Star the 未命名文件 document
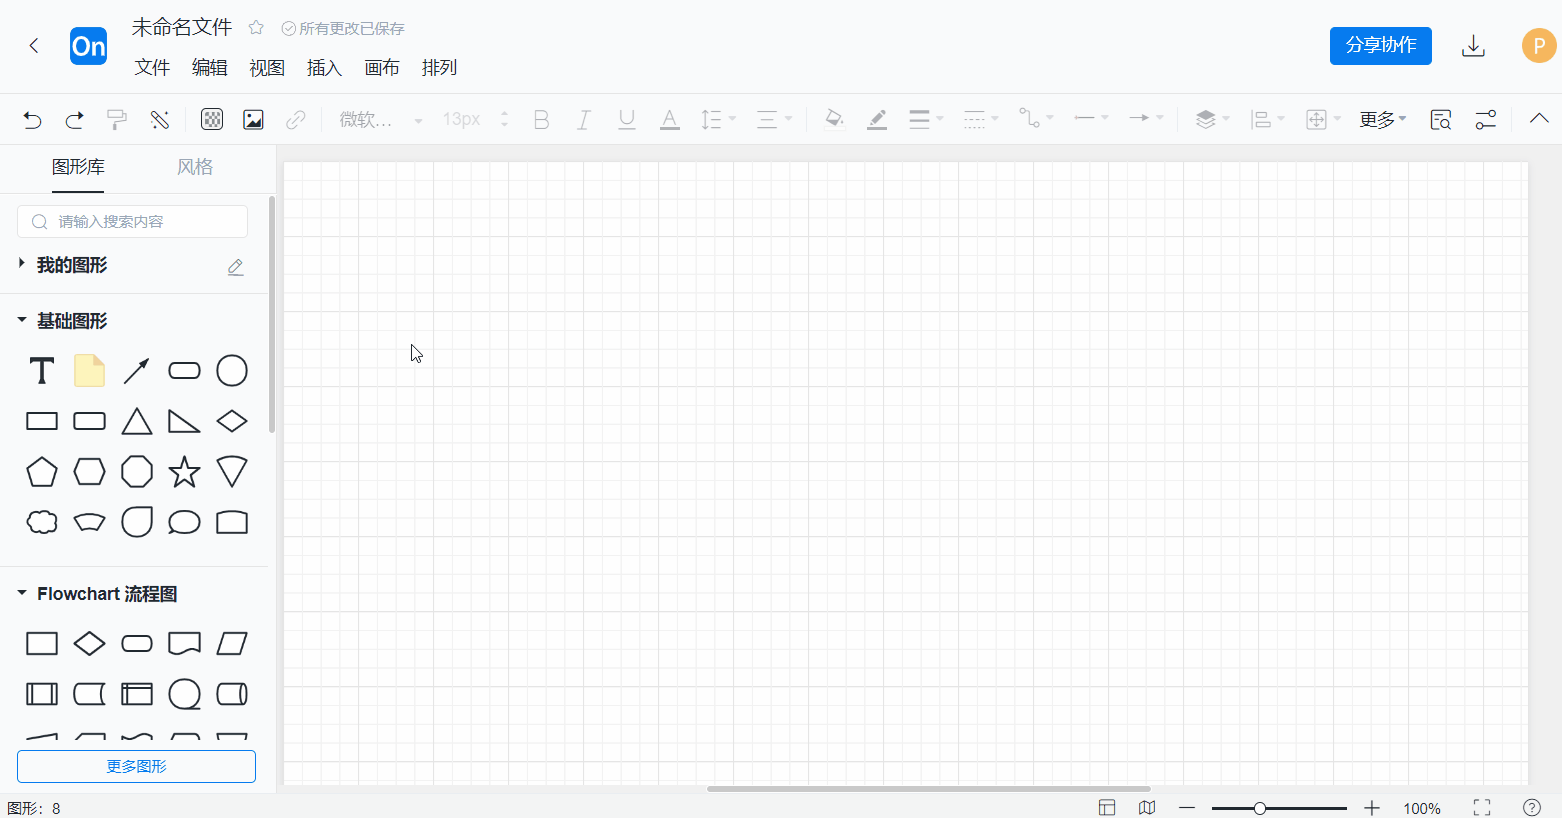Image resolution: width=1562 pixels, height=818 pixels. tap(256, 28)
